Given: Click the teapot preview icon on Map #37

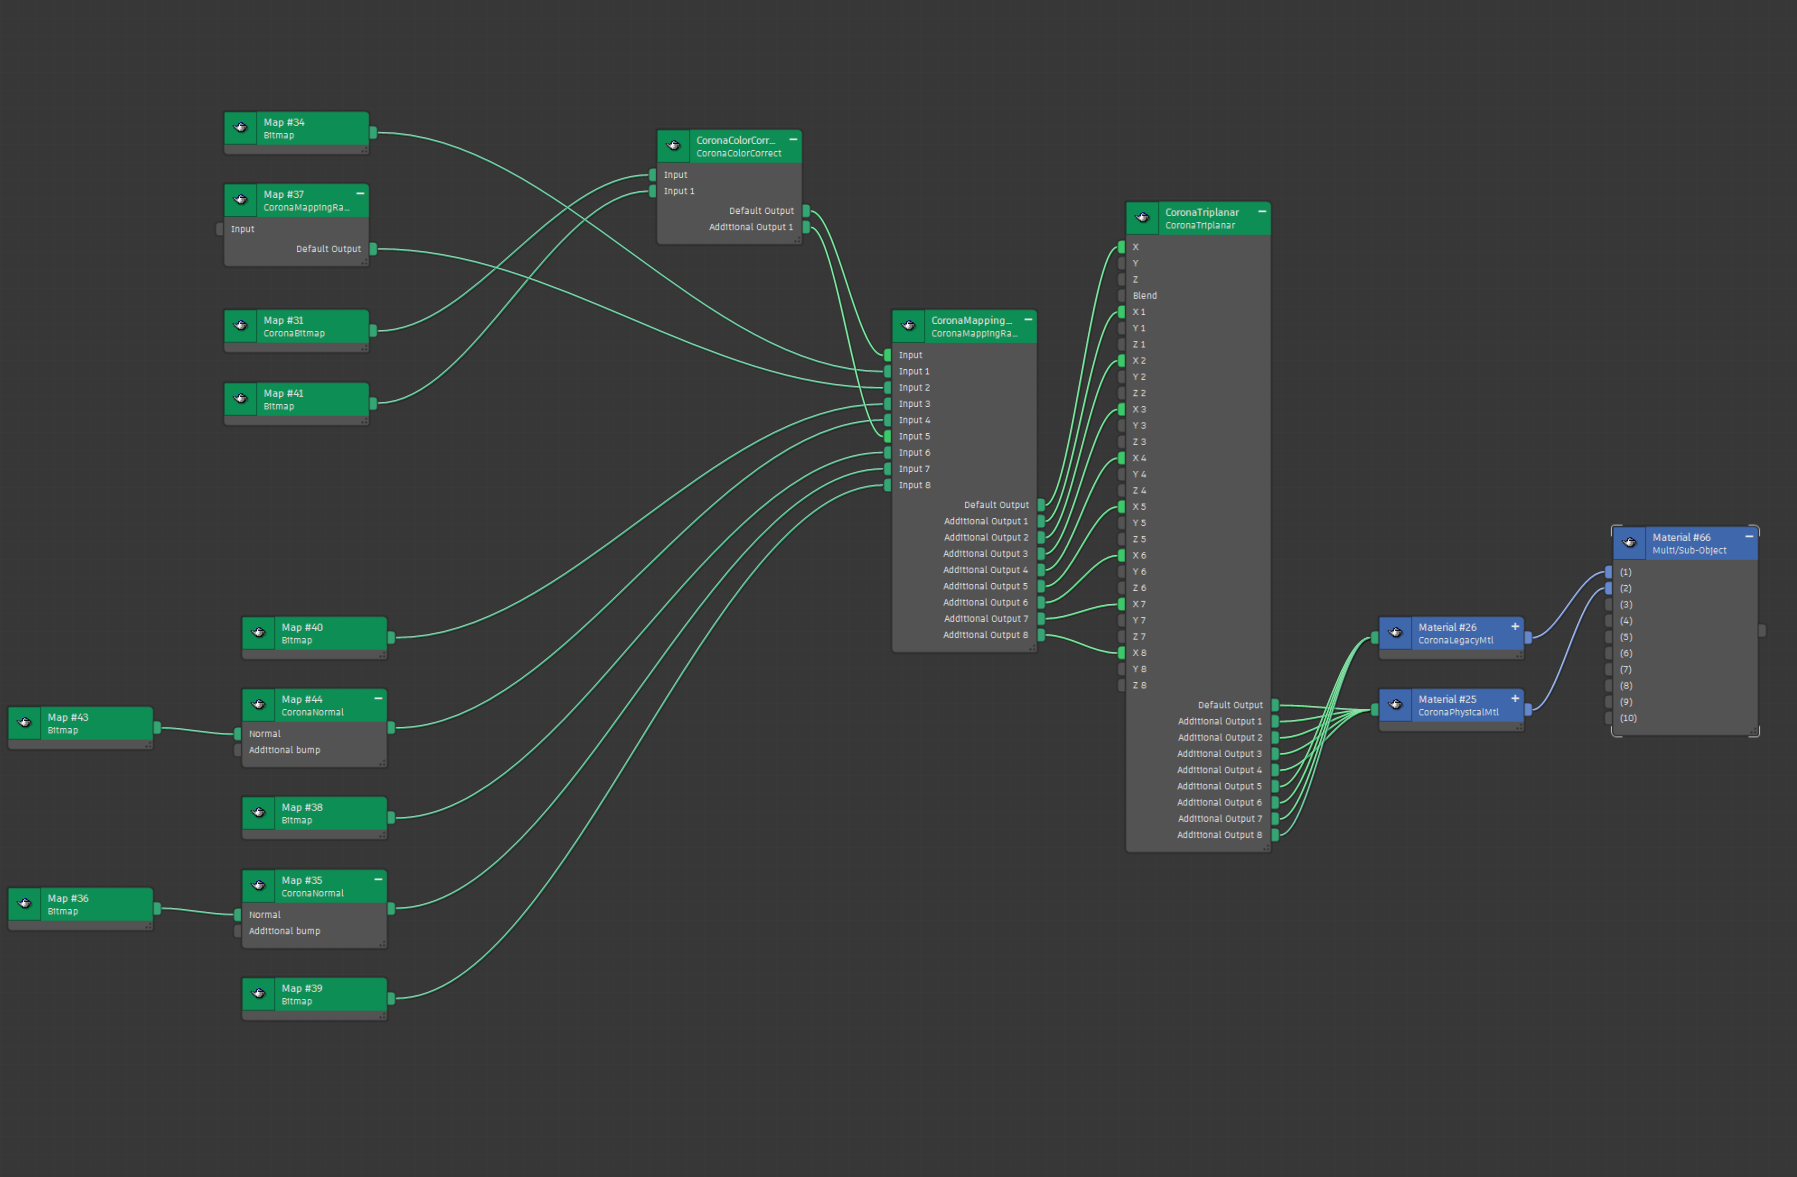Looking at the screenshot, I should coord(240,200).
